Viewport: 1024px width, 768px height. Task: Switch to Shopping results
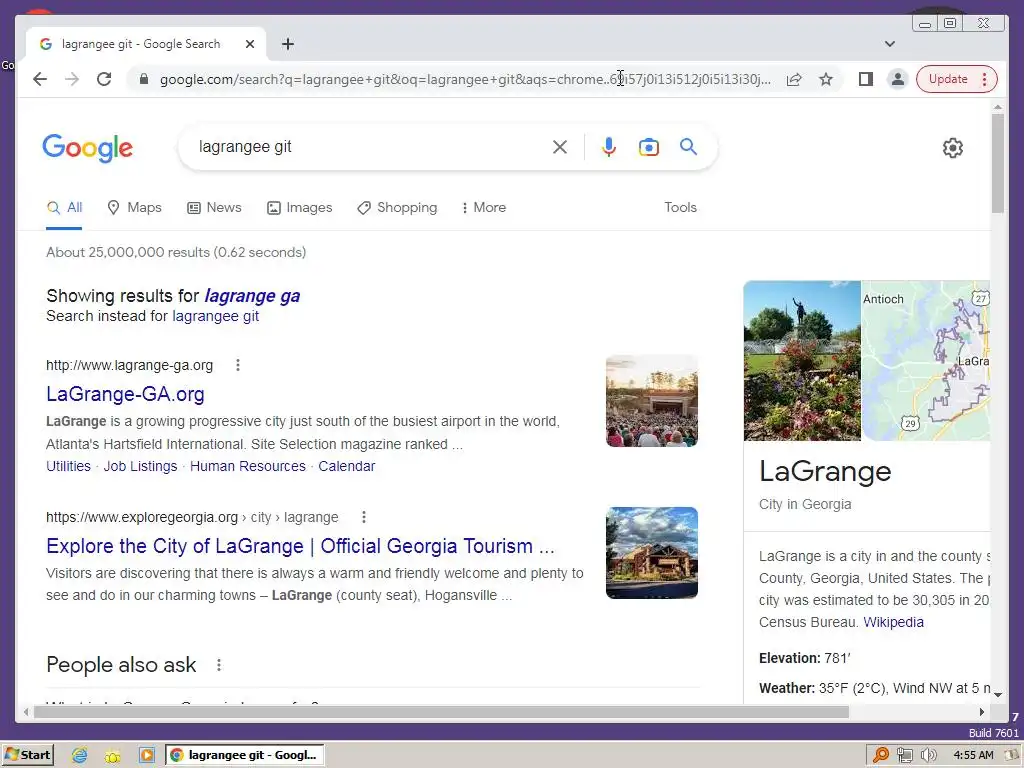click(x=397, y=208)
